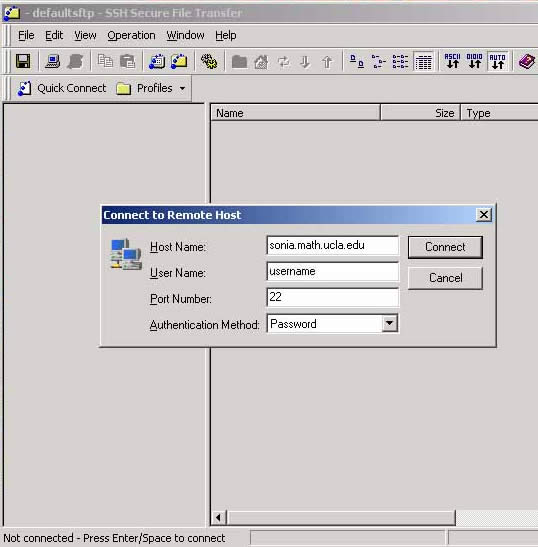The image size is (538, 547).
Task: Open the Edit menu
Action: [54, 35]
